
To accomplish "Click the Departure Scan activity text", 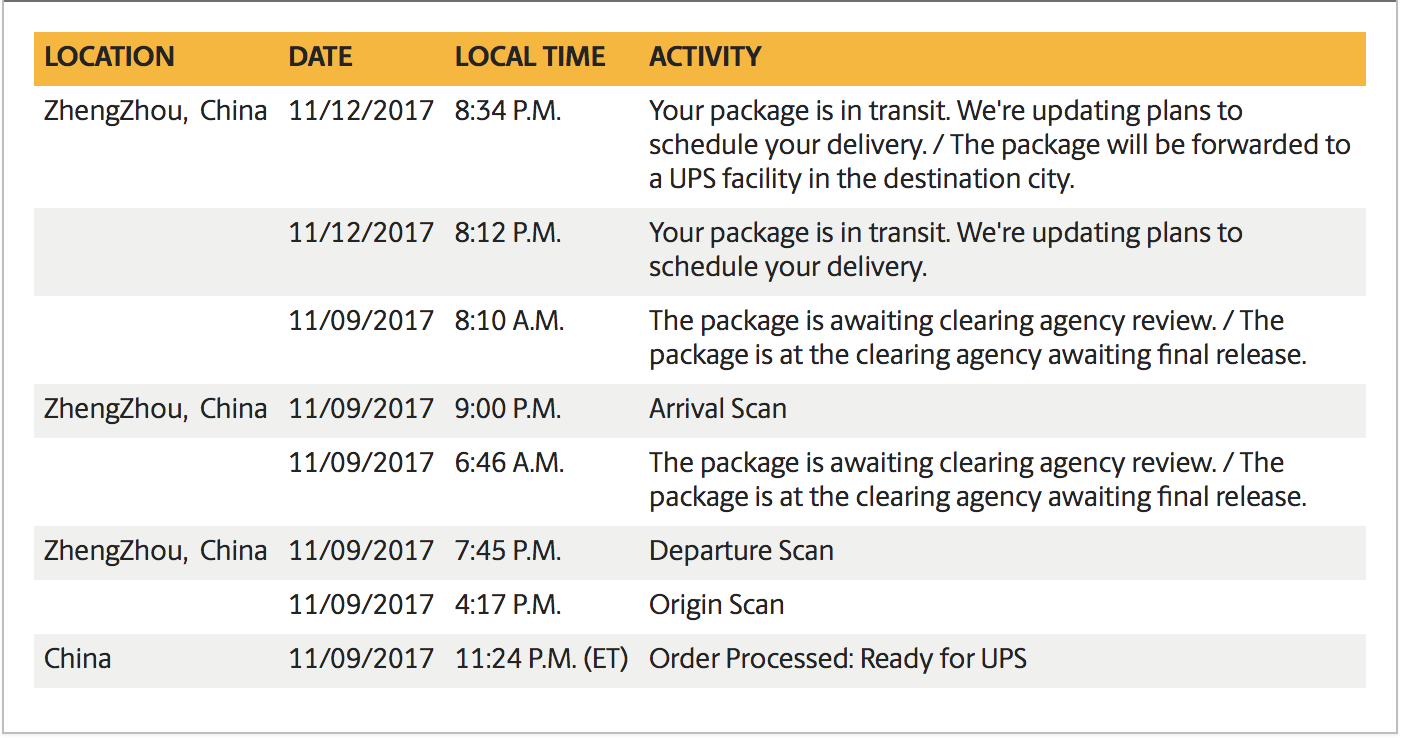I will (741, 551).
